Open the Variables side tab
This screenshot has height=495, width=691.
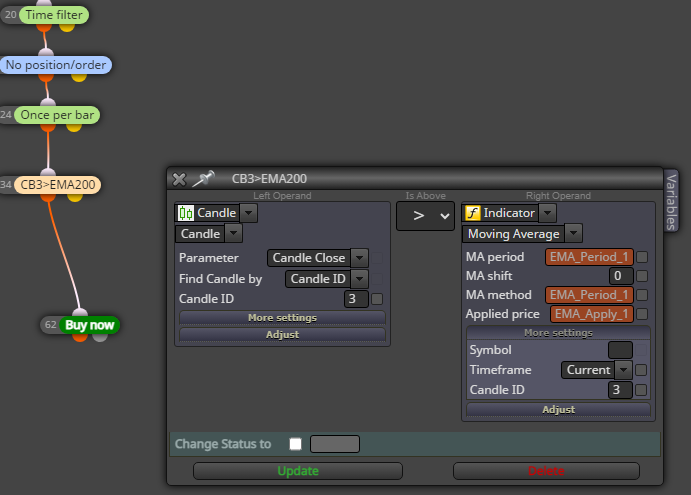[671, 202]
